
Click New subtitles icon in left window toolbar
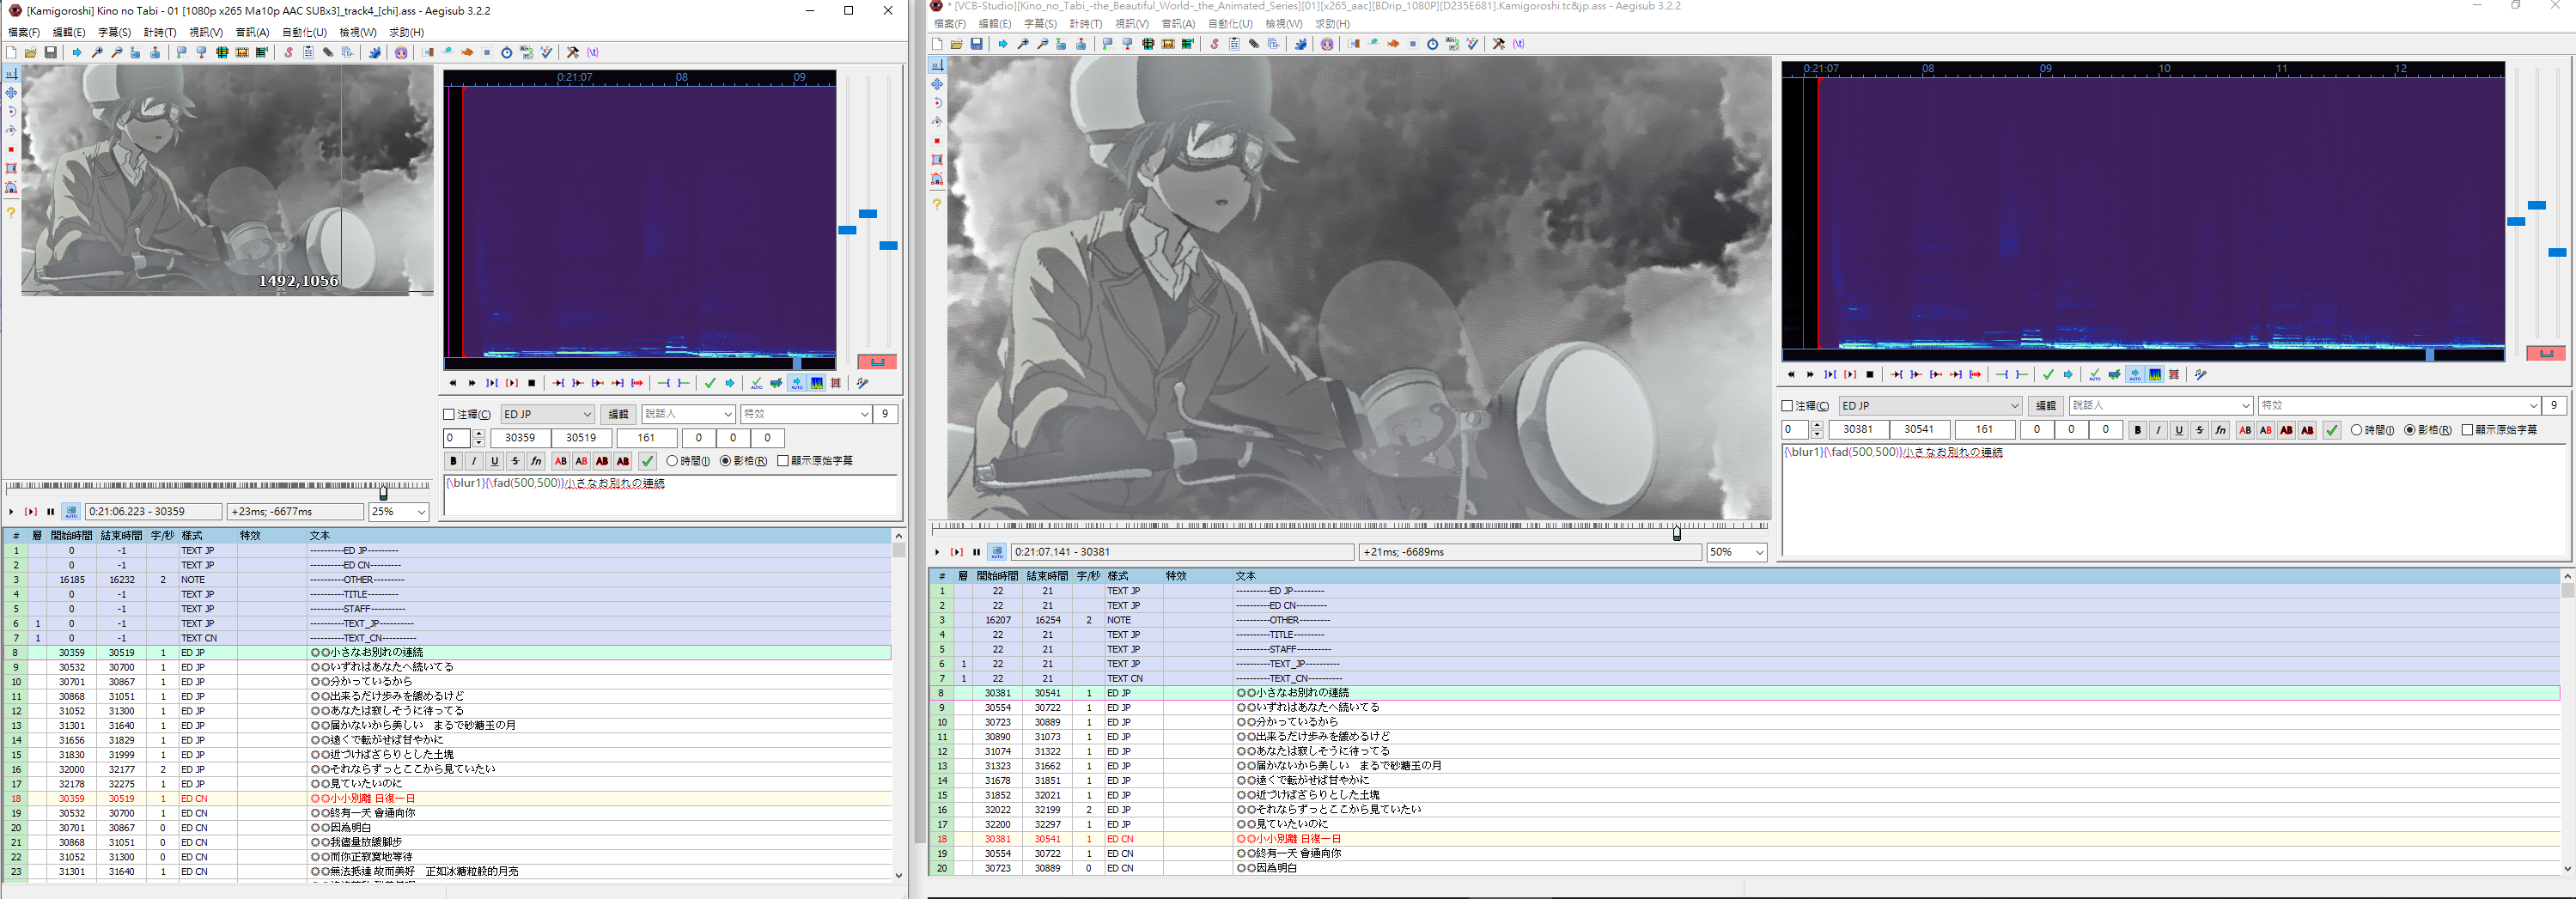[11, 53]
